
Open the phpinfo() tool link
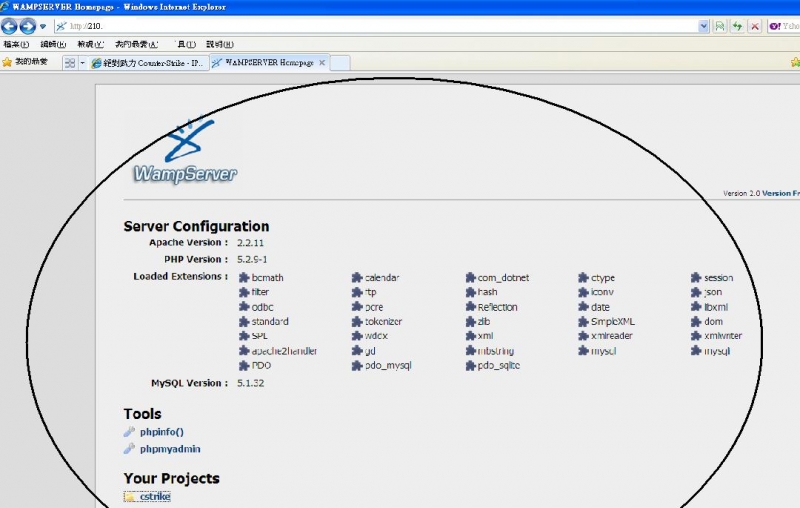click(162, 432)
